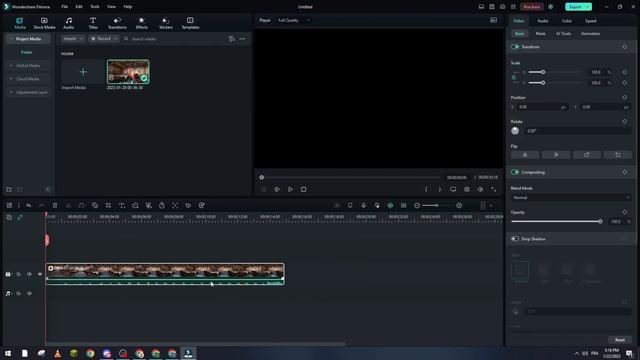Click the timeline zoom in plus icon
This screenshot has height=360, width=640.
(459, 206)
